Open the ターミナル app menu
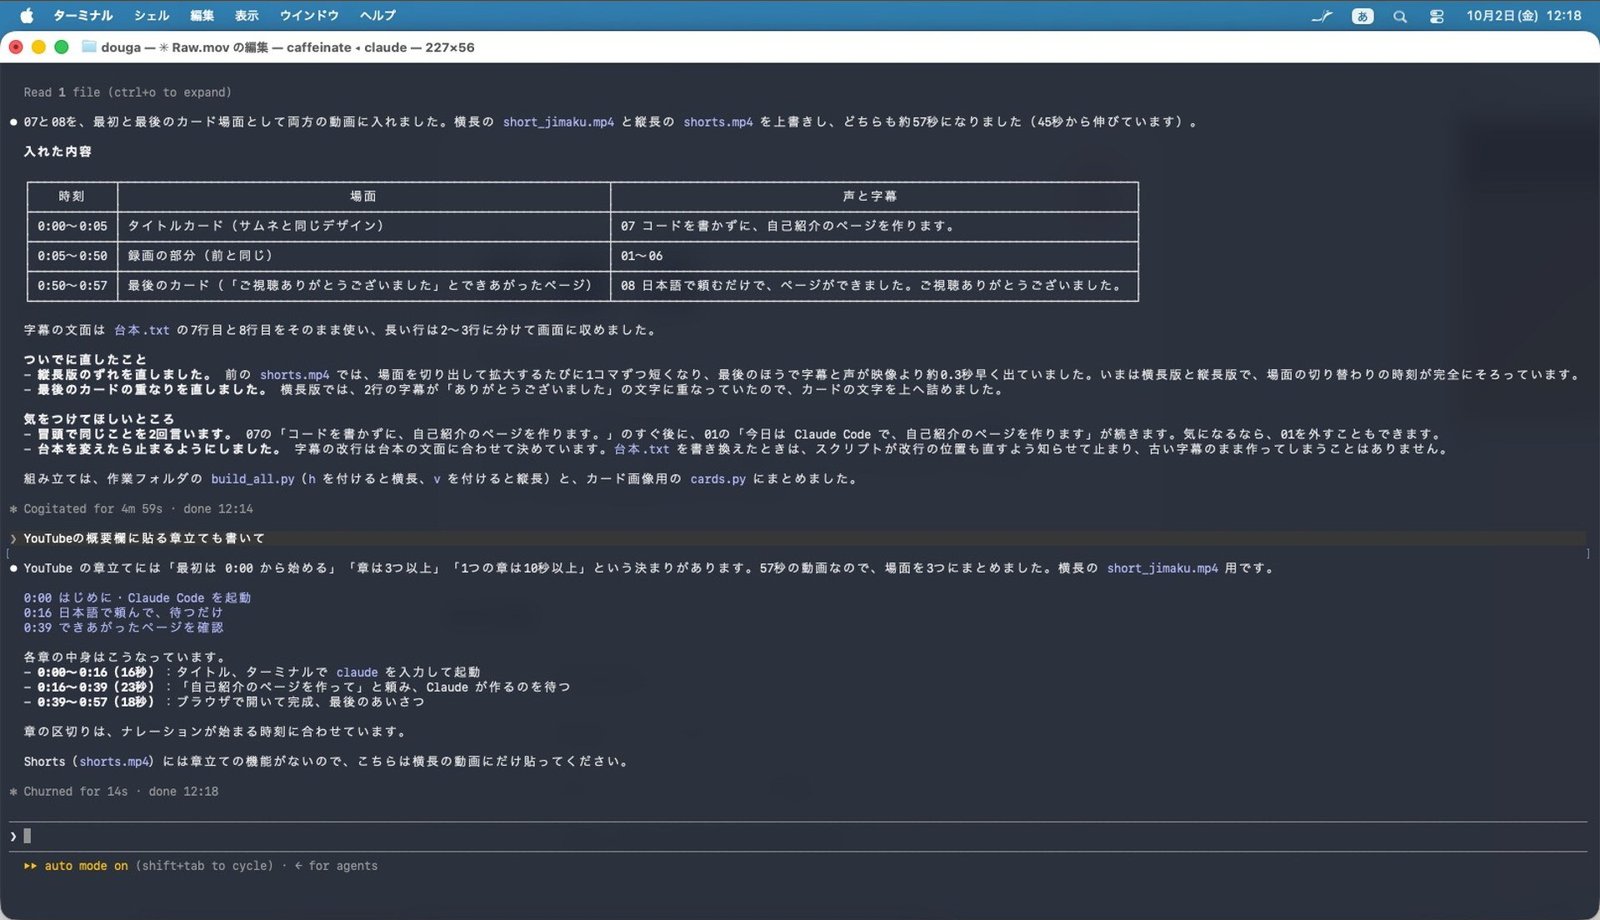This screenshot has height=920, width=1600. pos(82,15)
